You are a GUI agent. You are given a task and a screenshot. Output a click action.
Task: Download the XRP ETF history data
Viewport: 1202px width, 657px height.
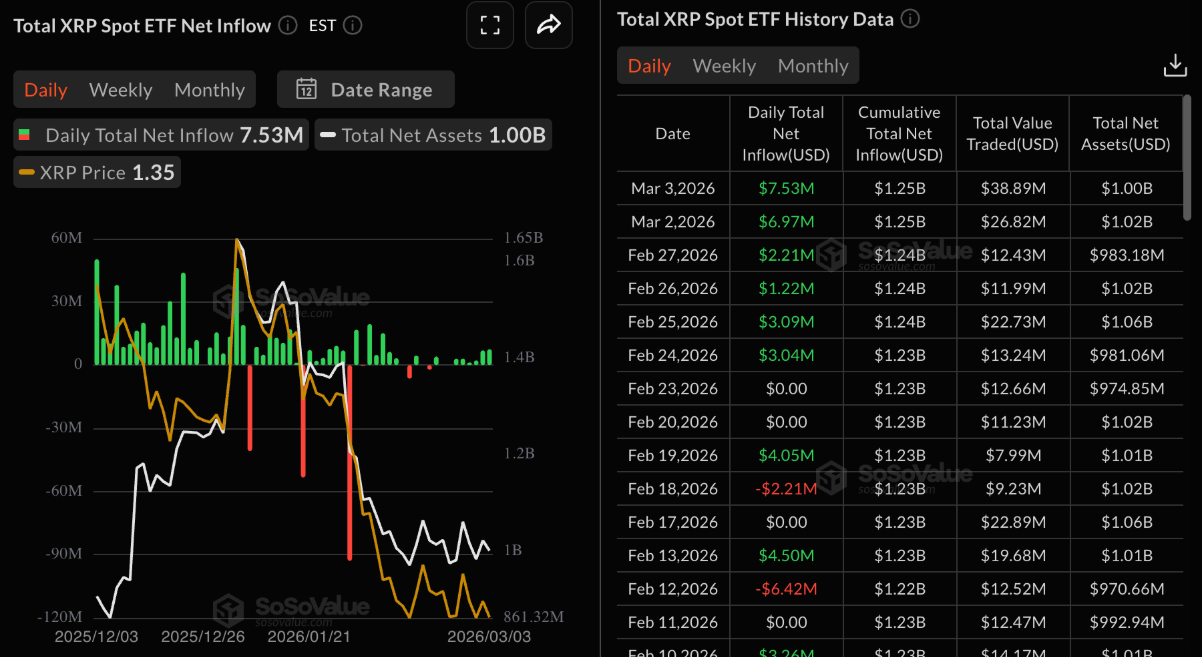coord(1175,65)
